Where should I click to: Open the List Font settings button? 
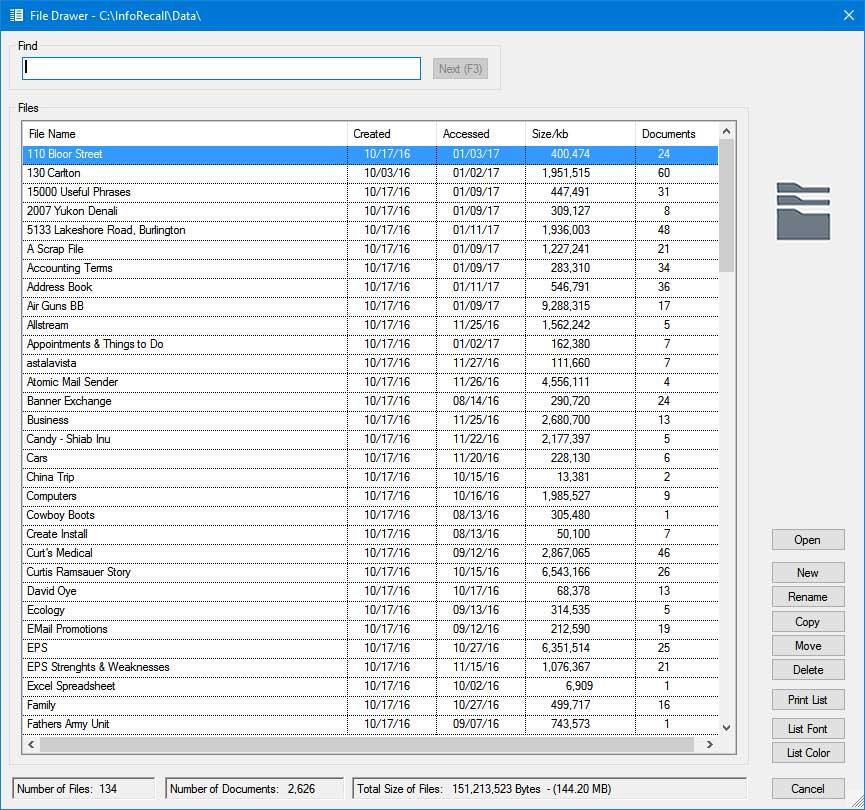(808, 728)
